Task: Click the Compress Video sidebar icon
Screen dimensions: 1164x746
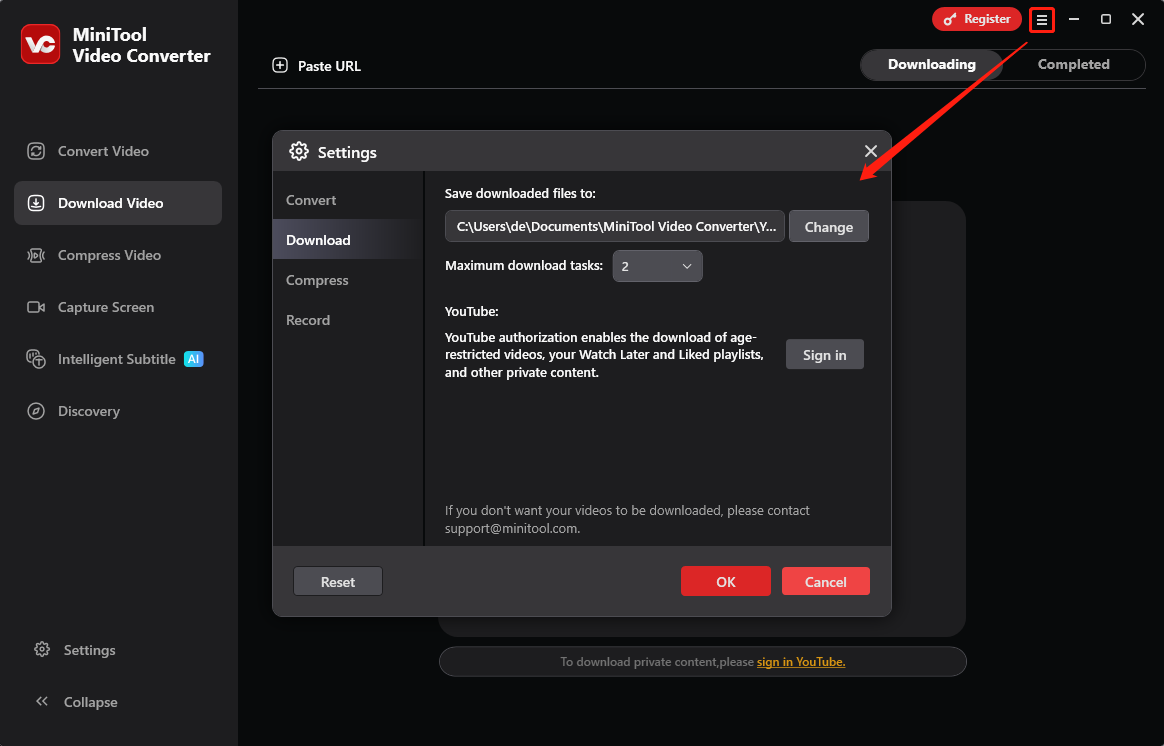Action: pos(36,255)
